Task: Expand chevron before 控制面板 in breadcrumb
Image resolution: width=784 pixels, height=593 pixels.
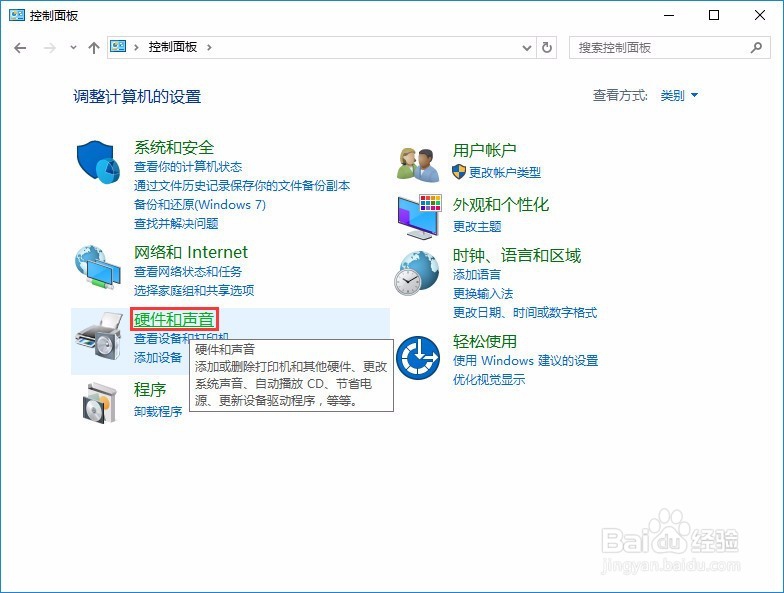Action: [136, 48]
